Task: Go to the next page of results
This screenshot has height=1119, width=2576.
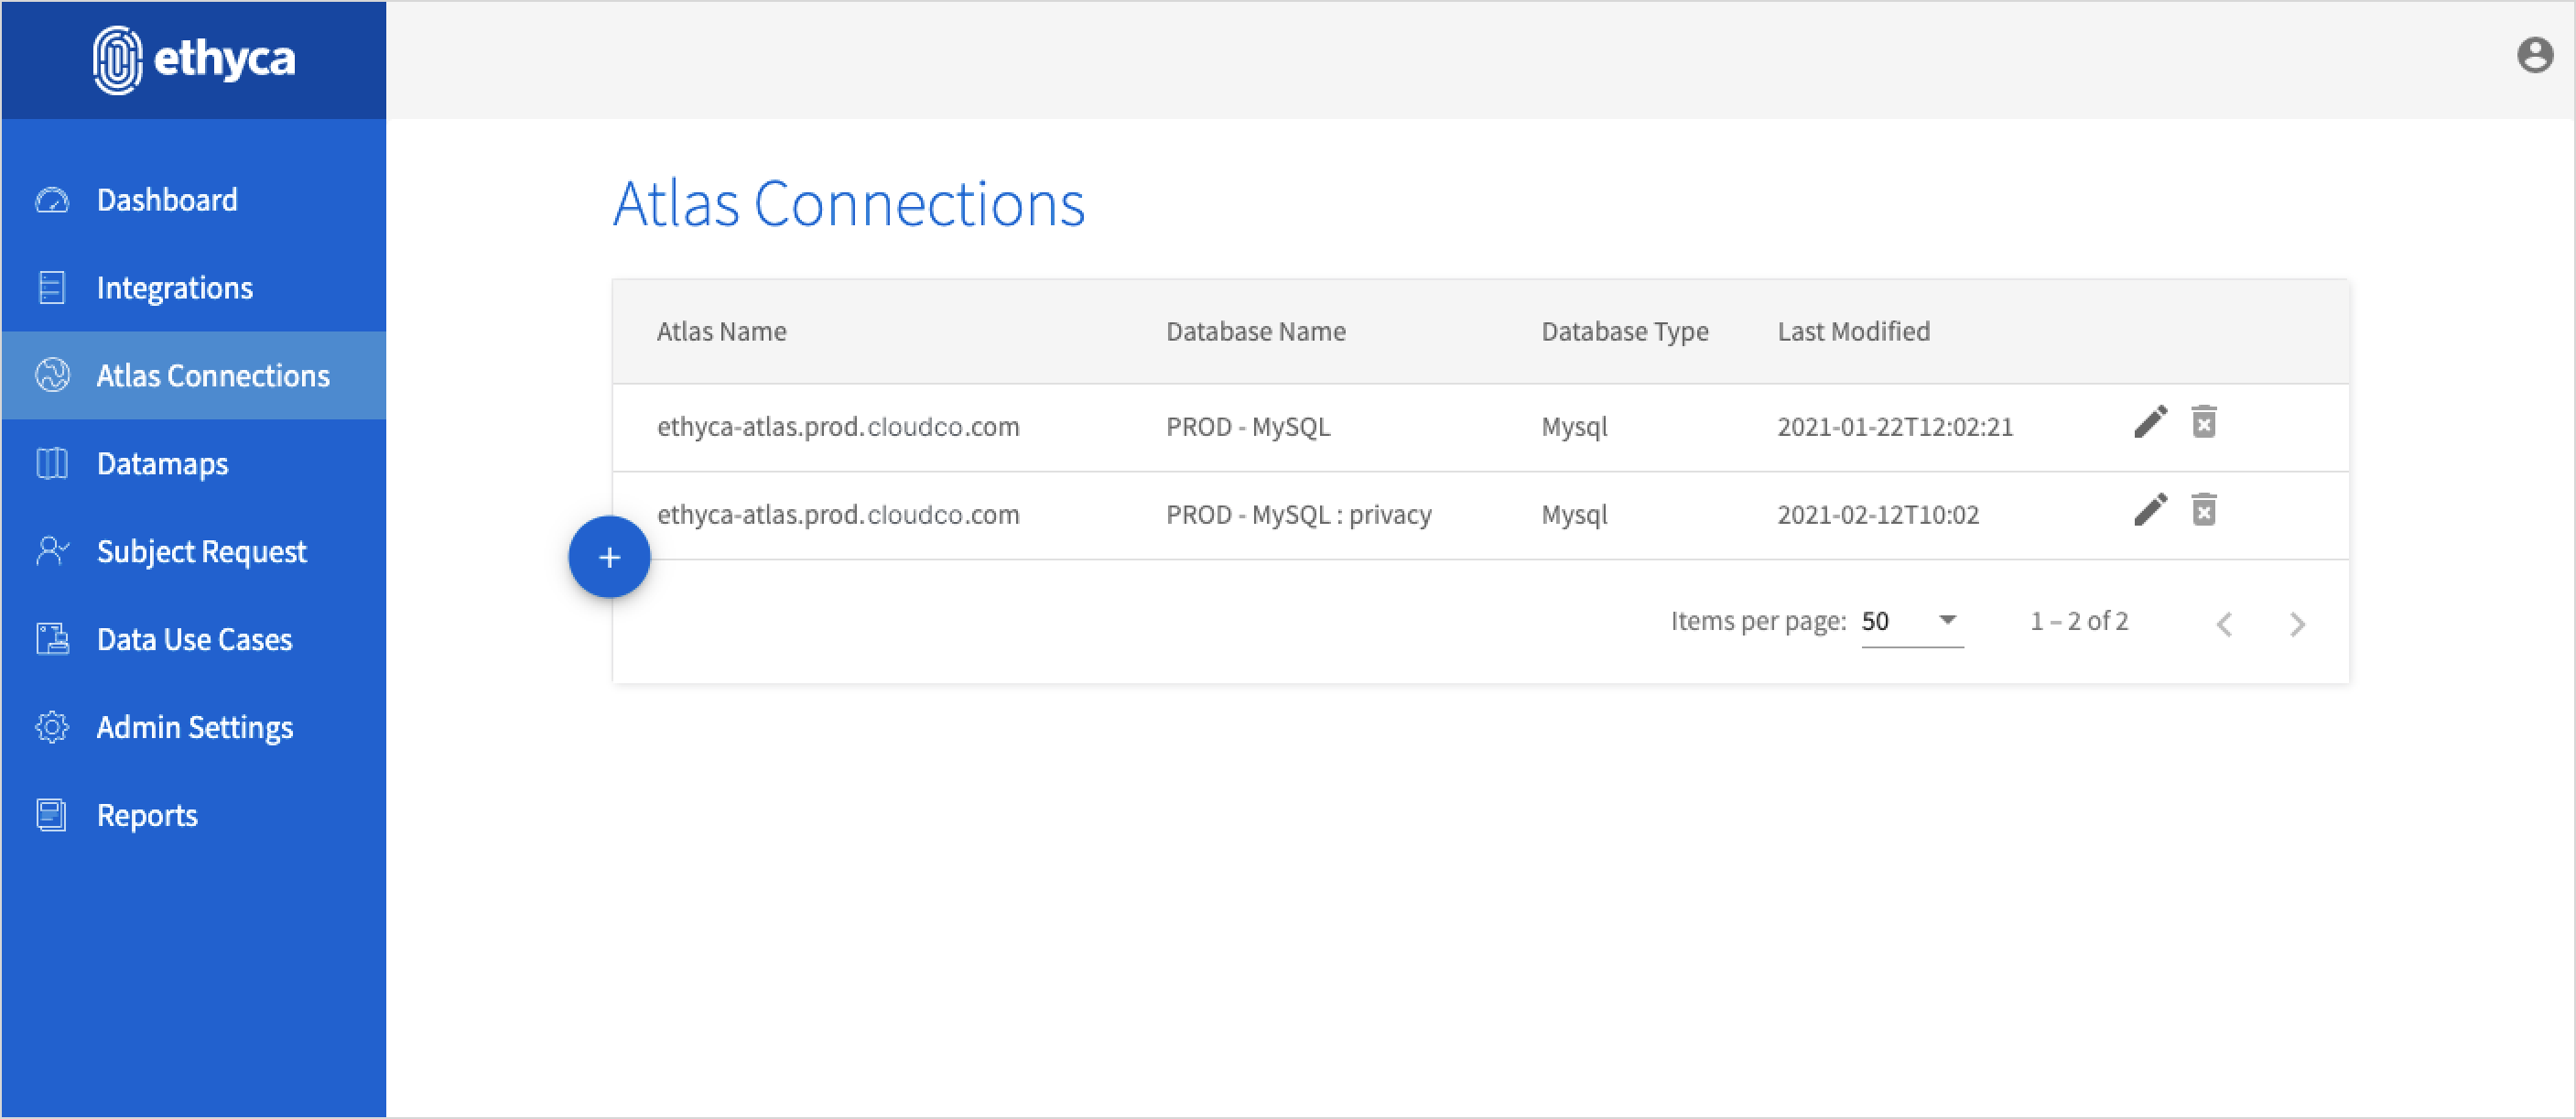Action: pos(2297,624)
